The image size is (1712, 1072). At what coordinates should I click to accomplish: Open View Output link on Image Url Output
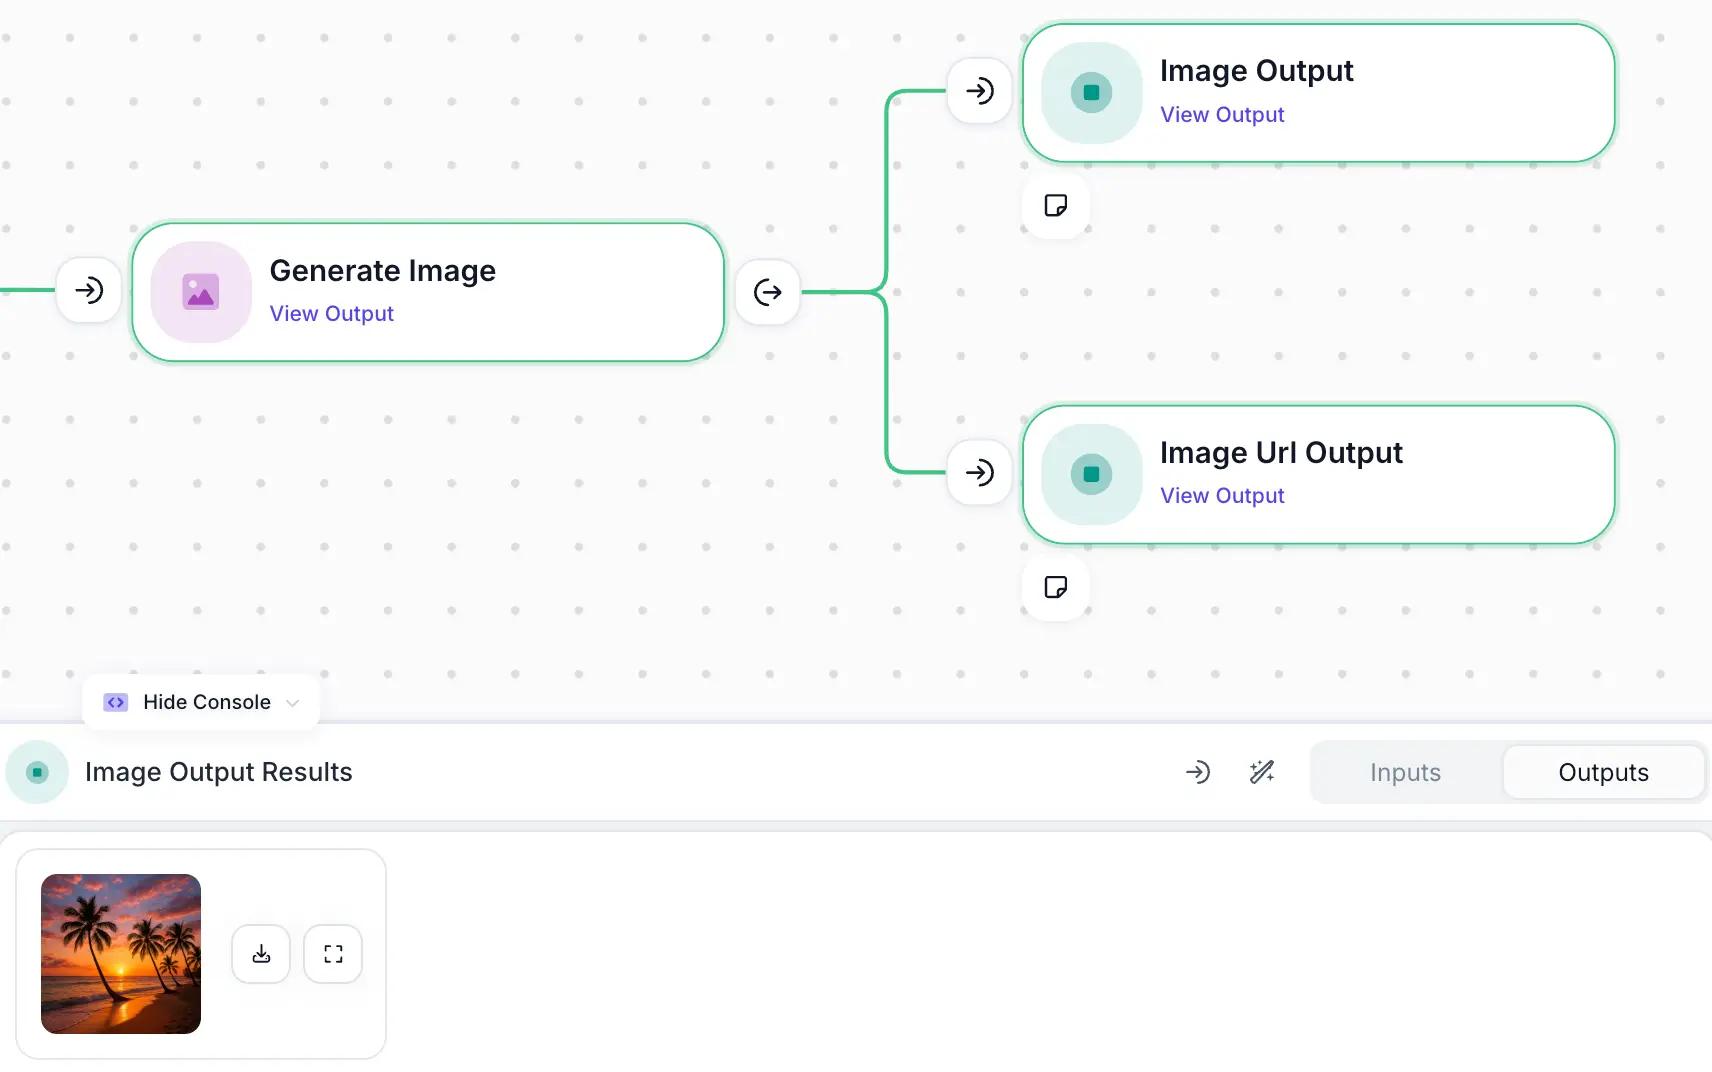(x=1222, y=495)
